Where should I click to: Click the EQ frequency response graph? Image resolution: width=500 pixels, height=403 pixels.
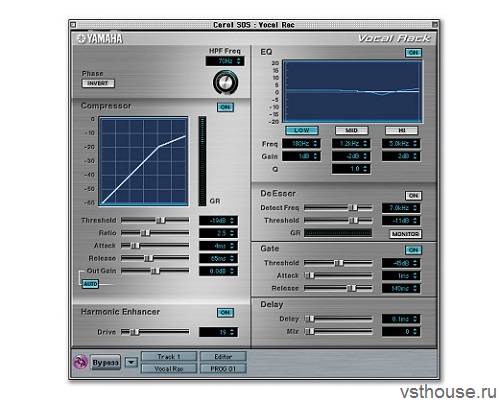click(x=353, y=92)
